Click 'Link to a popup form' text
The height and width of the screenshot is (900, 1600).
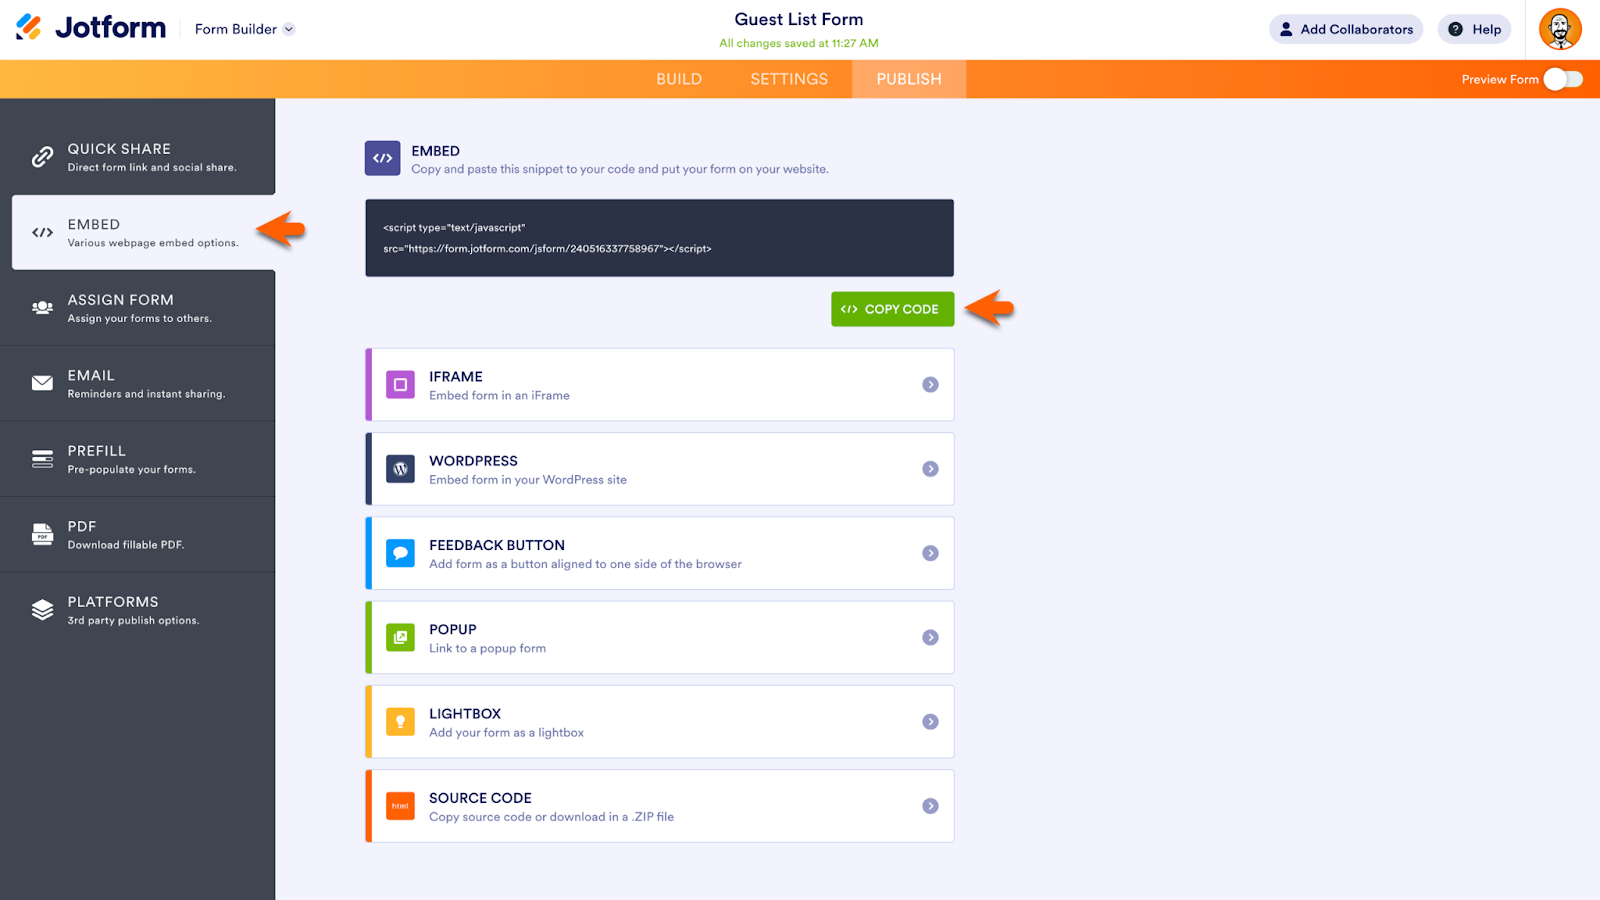(487, 649)
